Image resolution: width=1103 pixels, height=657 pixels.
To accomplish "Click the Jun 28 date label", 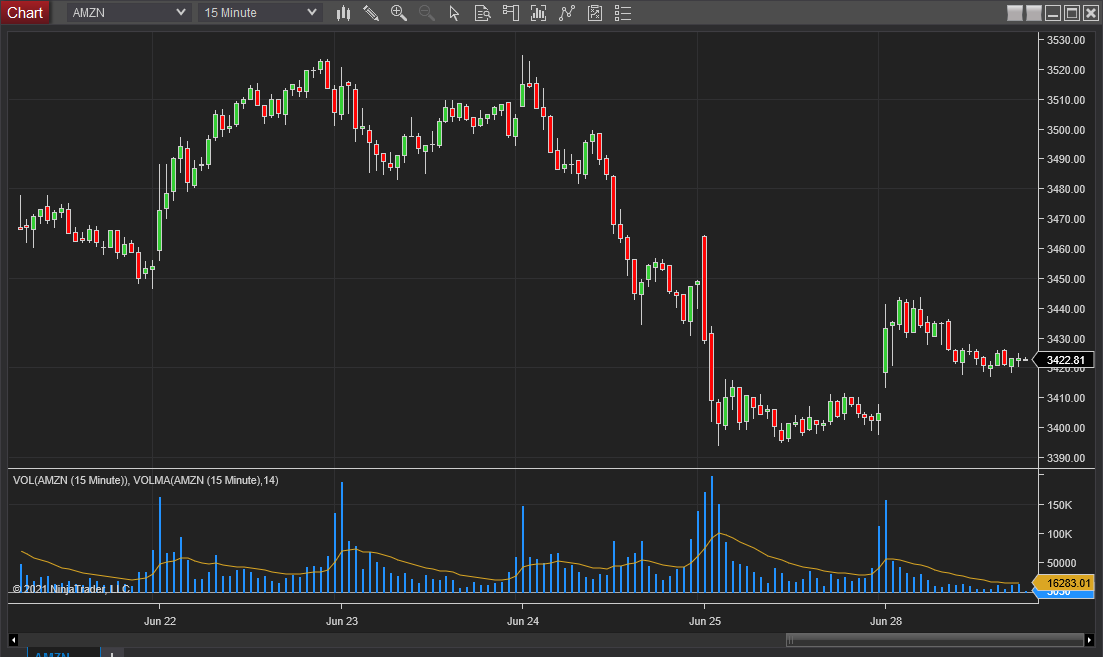I will click(886, 621).
